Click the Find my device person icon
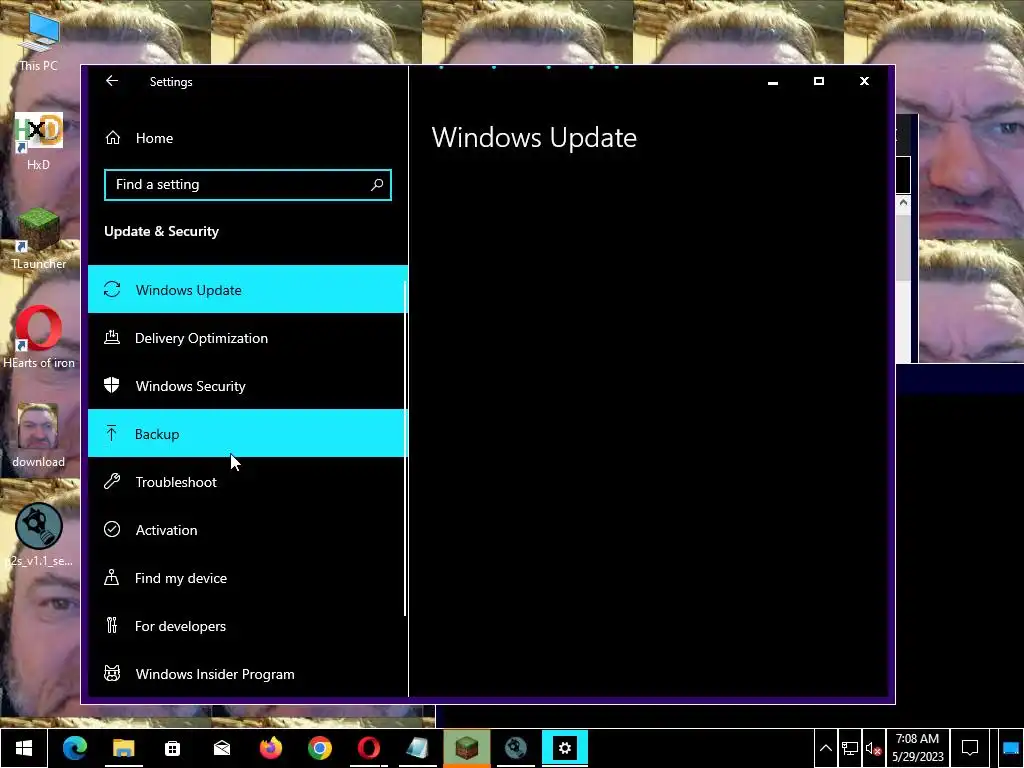Screen dimensions: 1024x768 pos(112,577)
